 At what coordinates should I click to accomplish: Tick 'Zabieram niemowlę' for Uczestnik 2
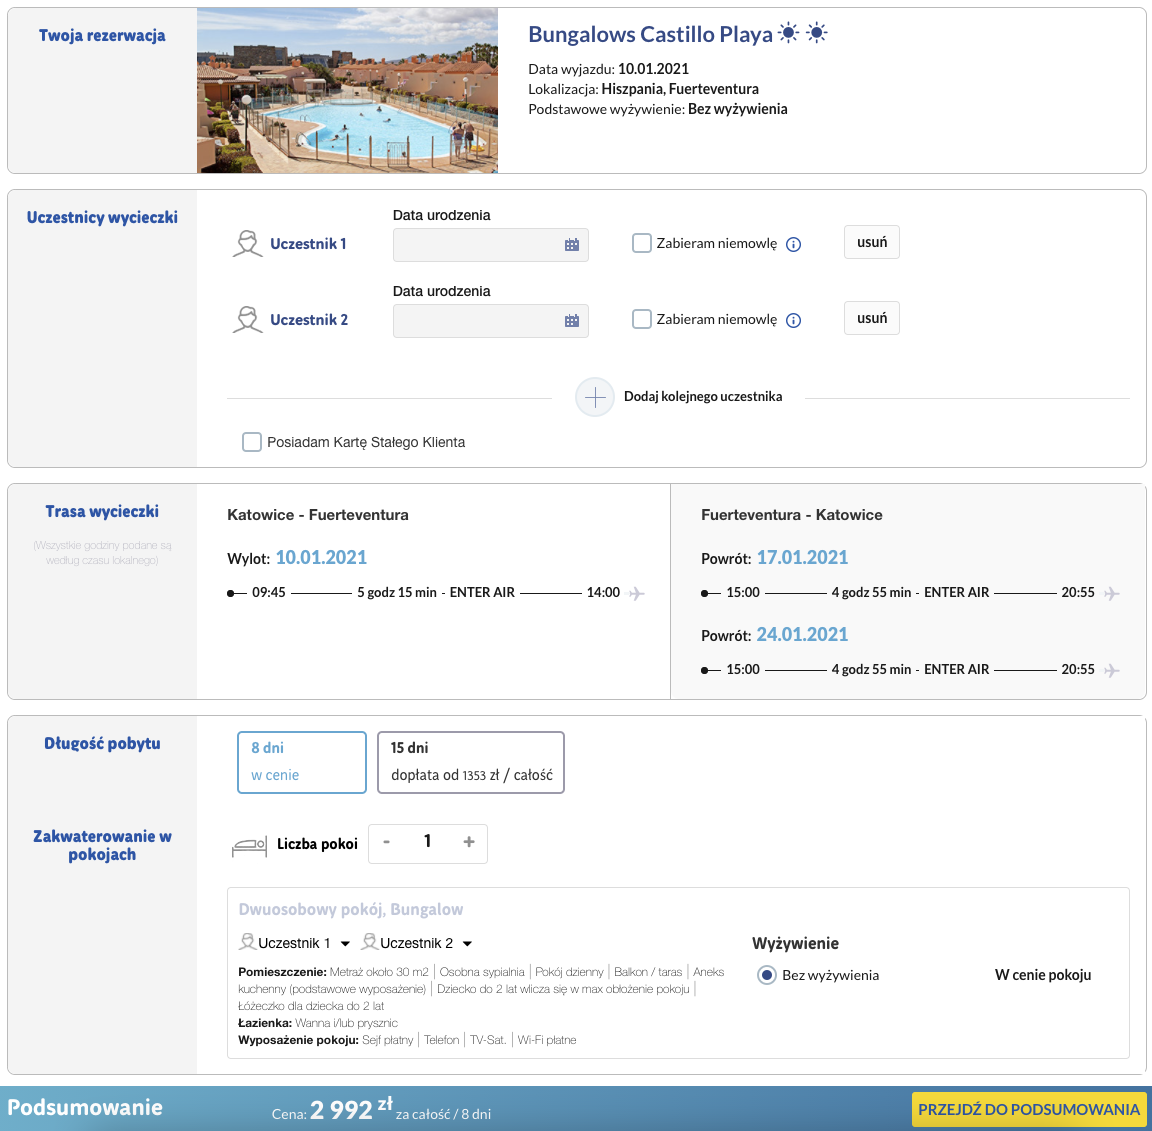(641, 319)
